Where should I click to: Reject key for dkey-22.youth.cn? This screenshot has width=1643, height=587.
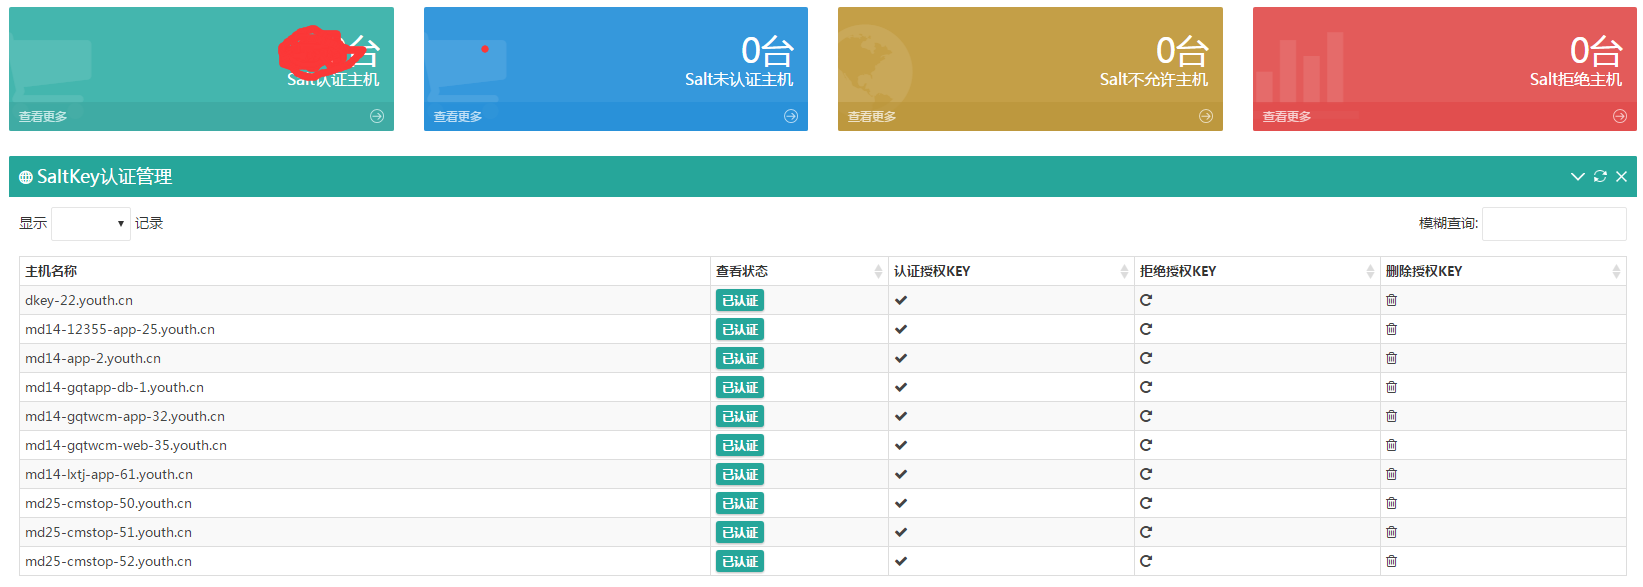pos(1146,300)
